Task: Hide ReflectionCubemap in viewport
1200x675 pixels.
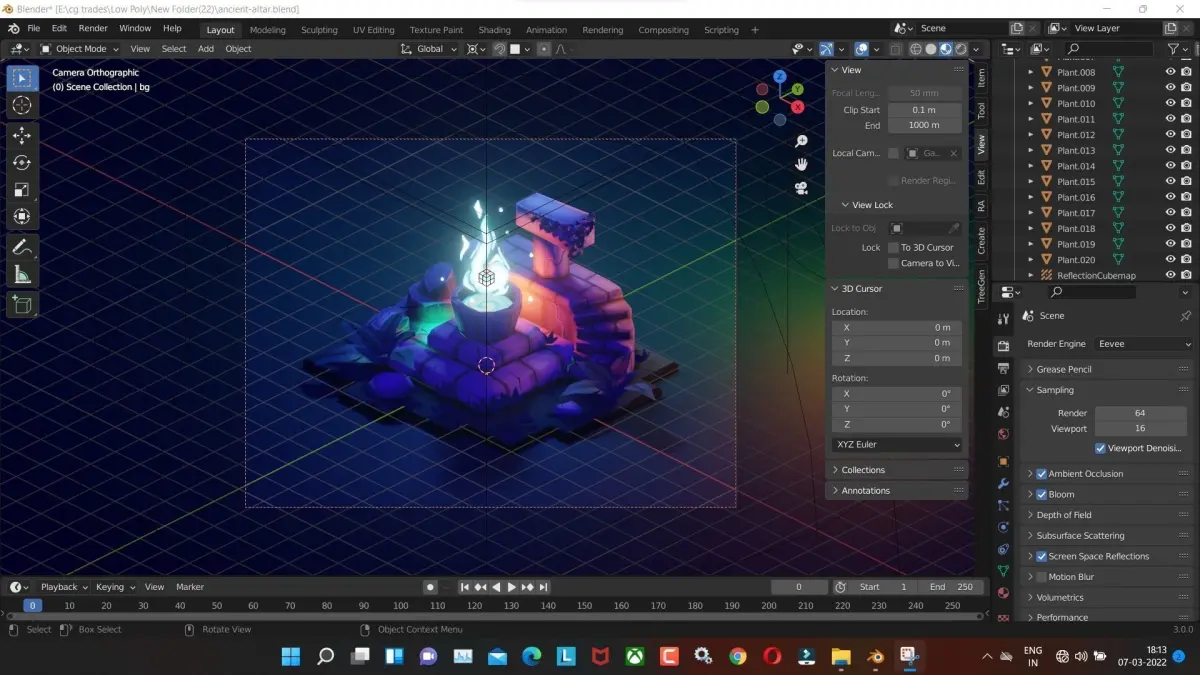Action: click(1170, 275)
